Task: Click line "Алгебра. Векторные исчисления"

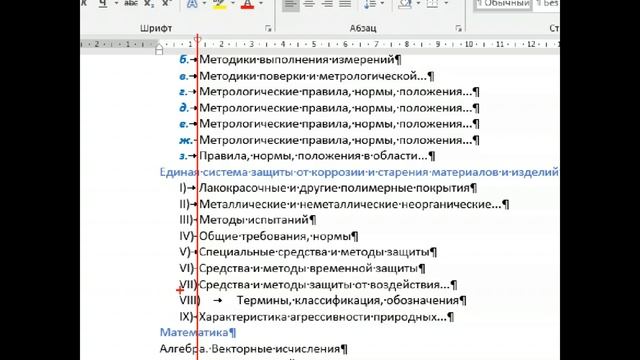Action: (x=250, y=349)
